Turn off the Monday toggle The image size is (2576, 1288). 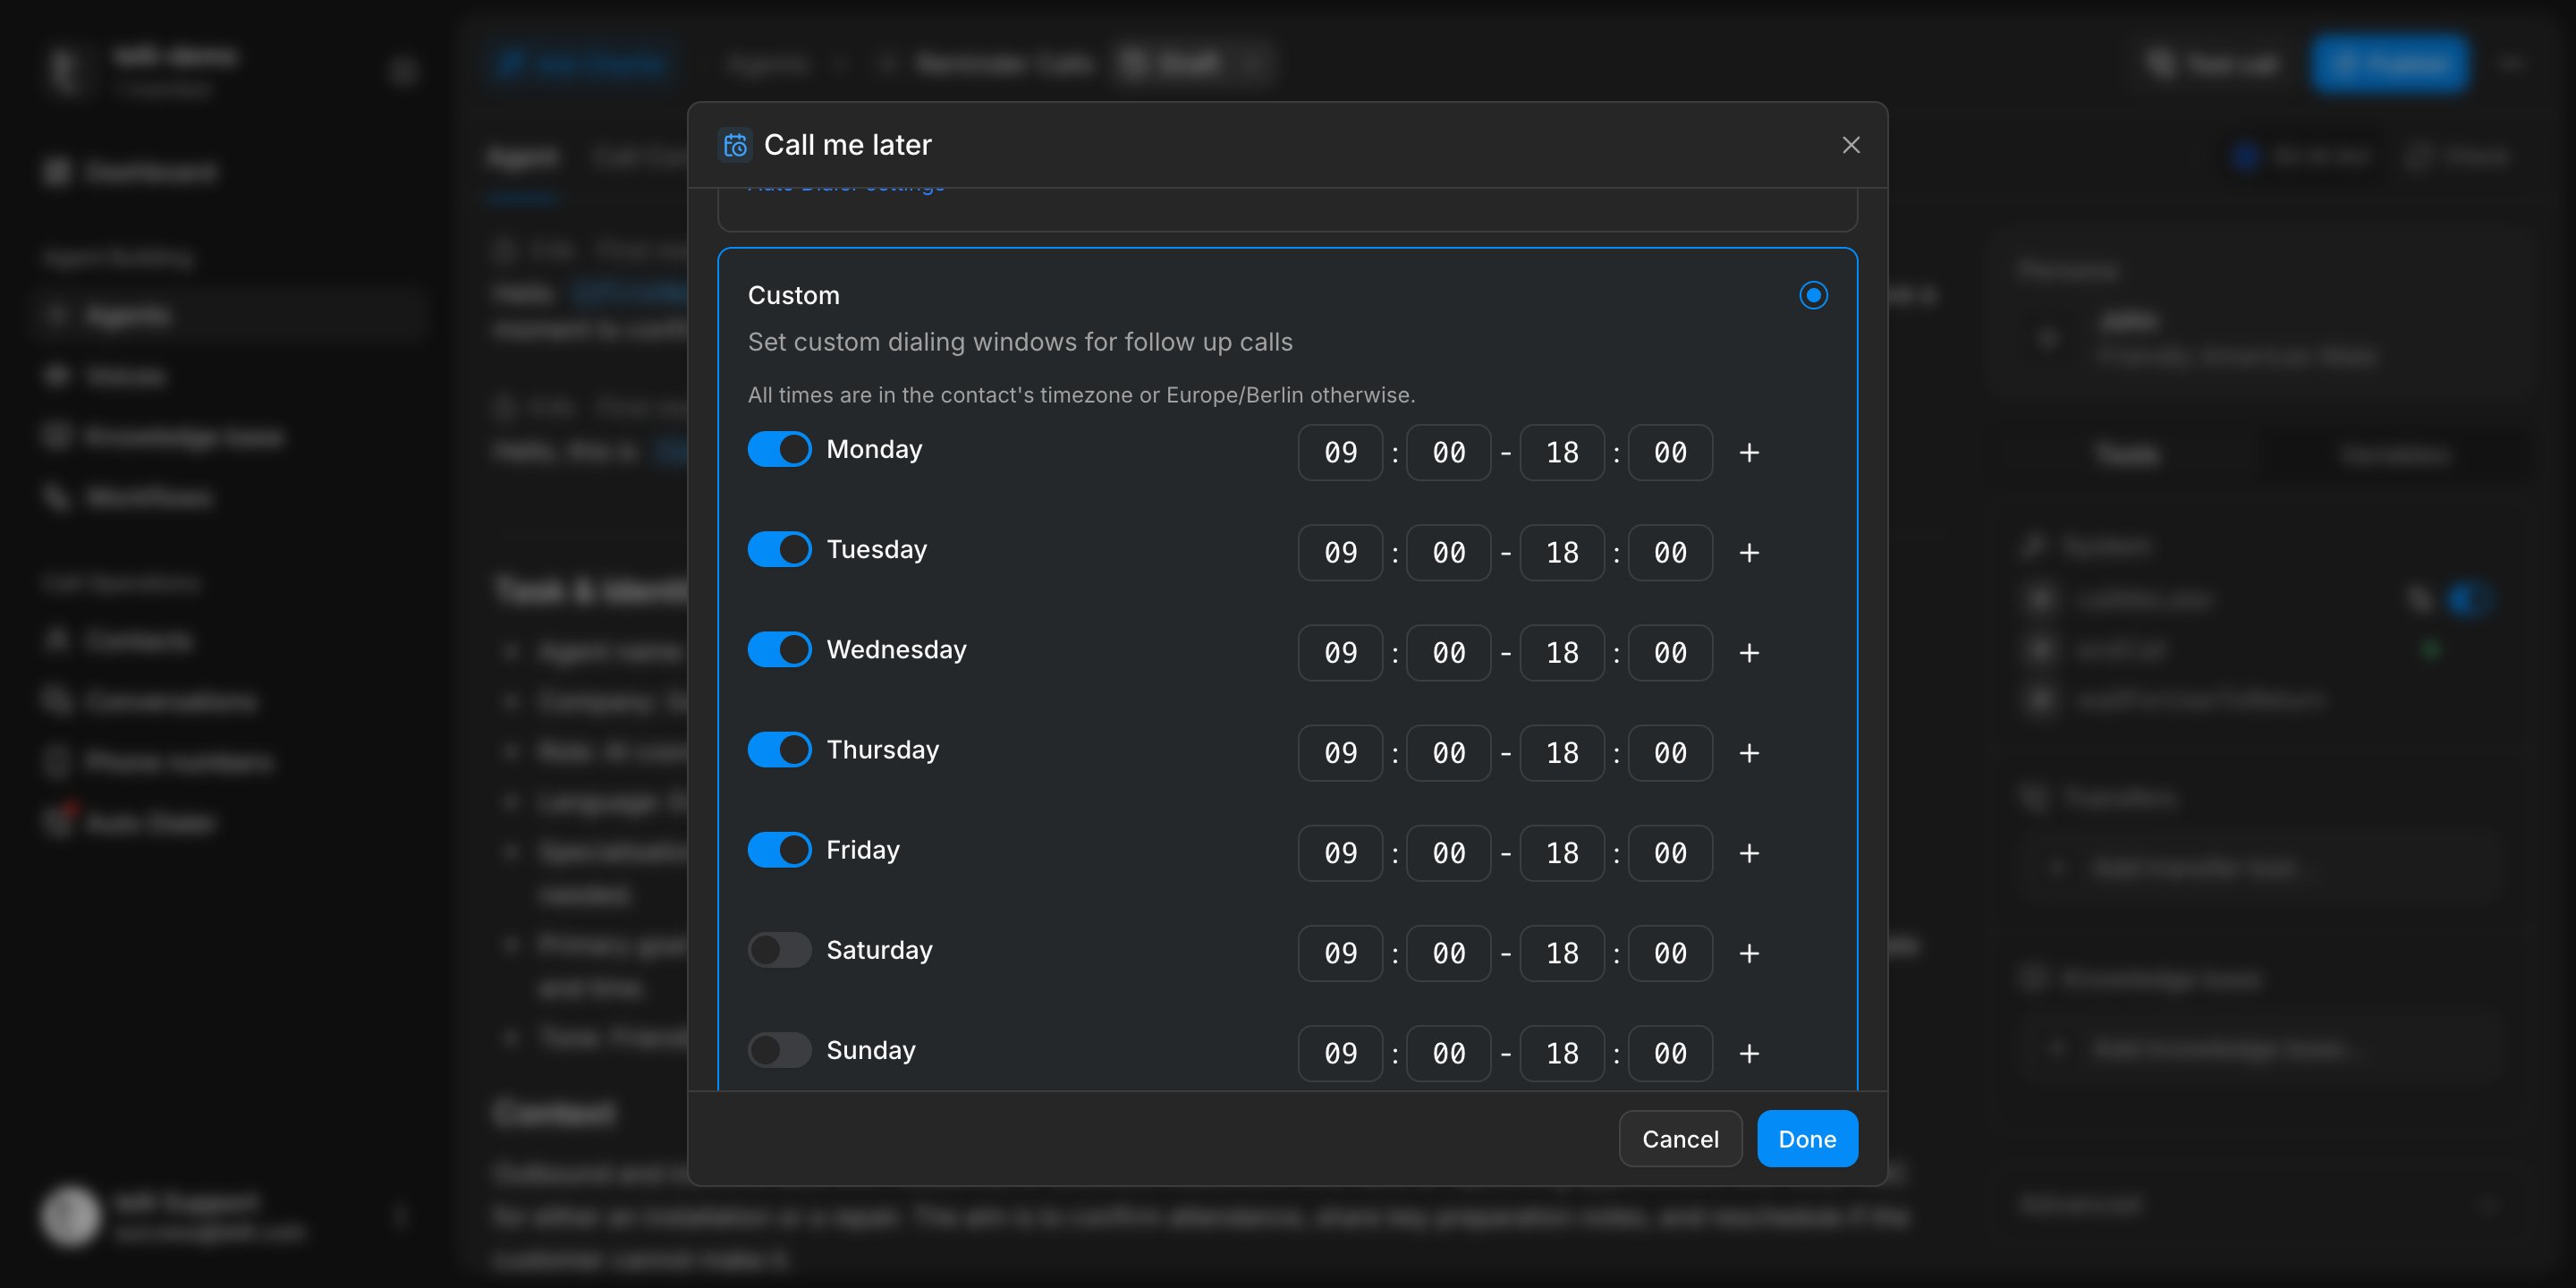point(779,449)
